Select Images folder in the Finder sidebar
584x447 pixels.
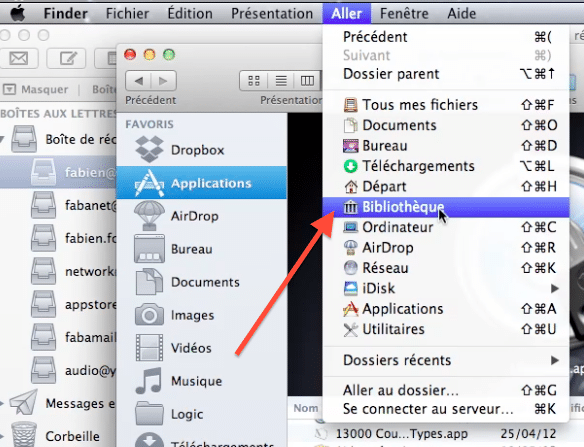coord(201,315)
